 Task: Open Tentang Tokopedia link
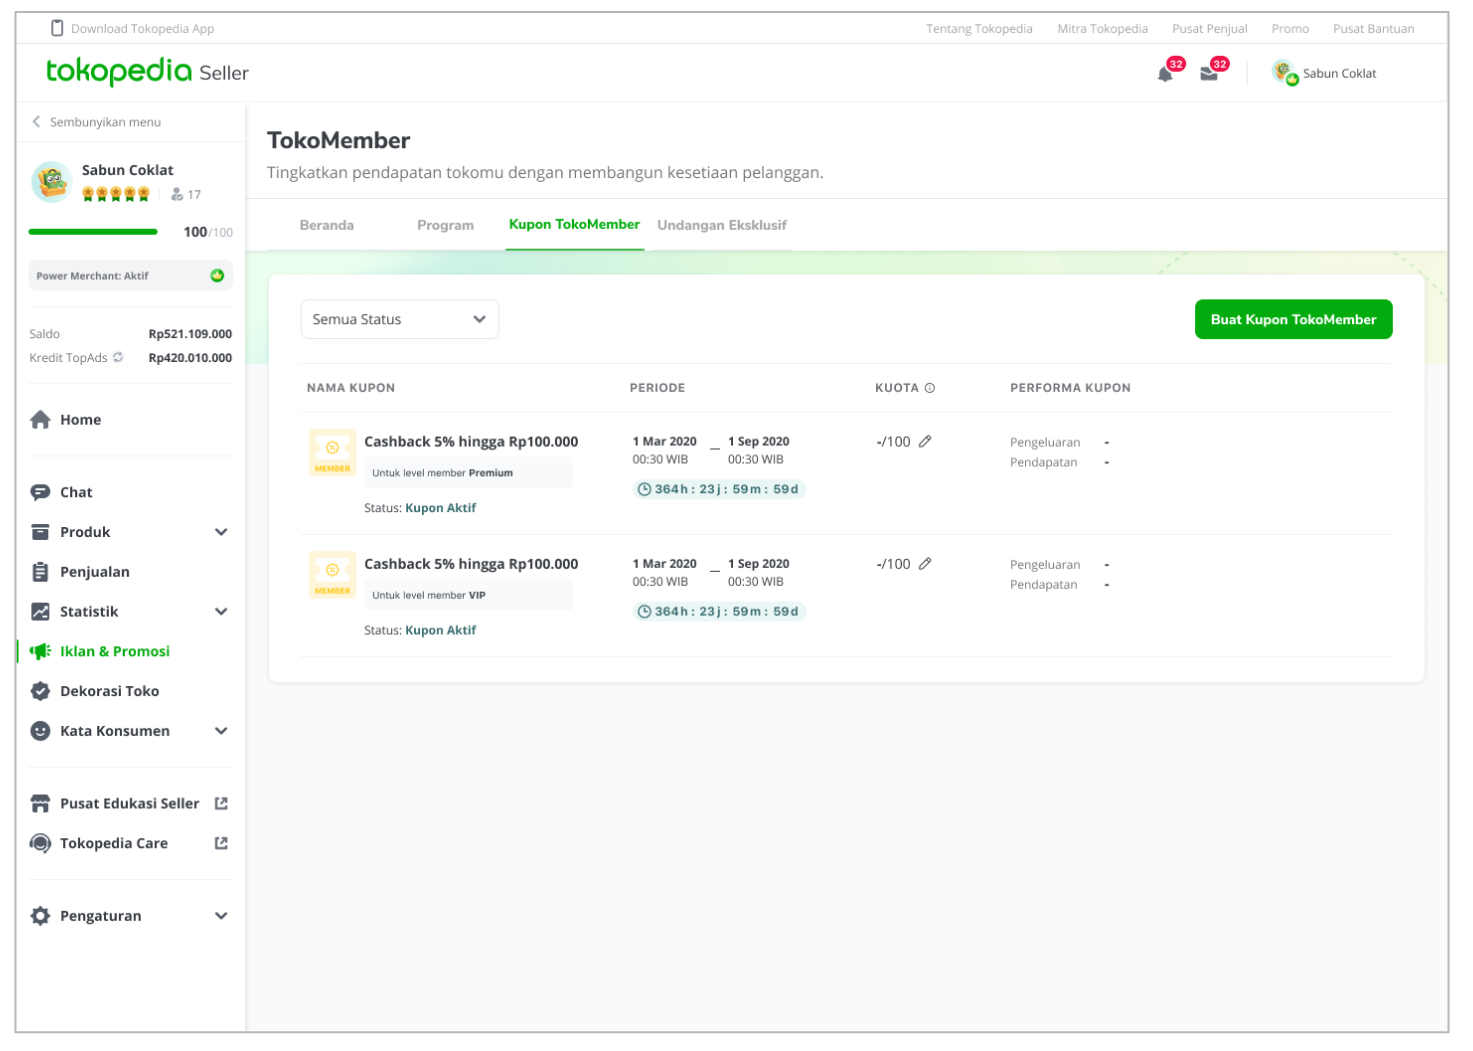[979, 29]
